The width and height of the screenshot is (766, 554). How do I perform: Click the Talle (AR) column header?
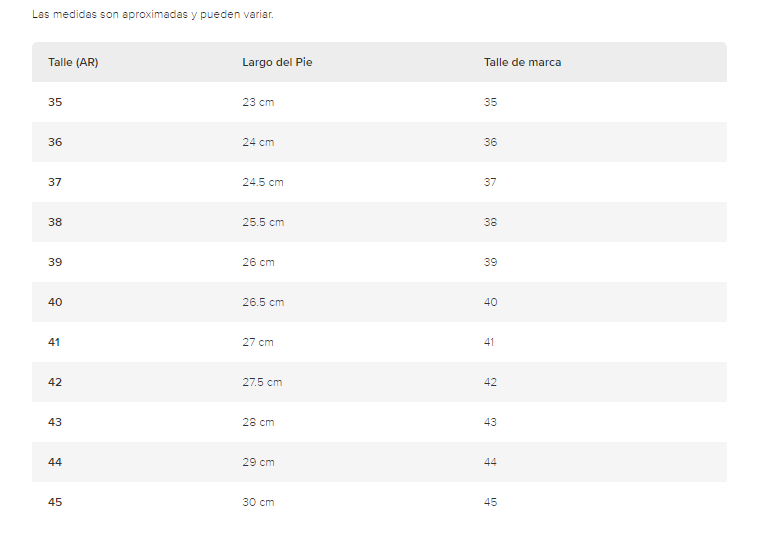click(73, 63)
